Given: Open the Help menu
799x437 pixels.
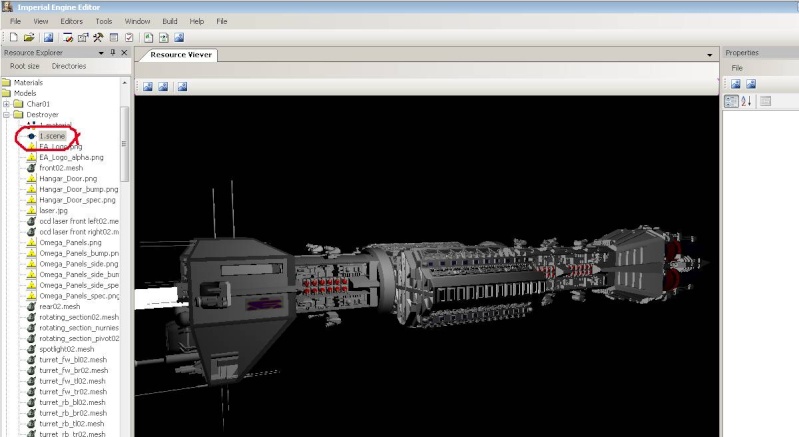Looking at the screenshot, I should pyautogui.click(x=197, y=21).
